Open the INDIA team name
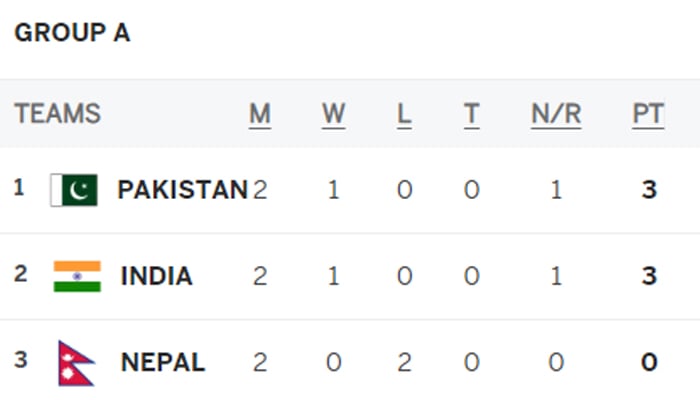Viewport: 700px width, 400px height. tap(157, 276)
